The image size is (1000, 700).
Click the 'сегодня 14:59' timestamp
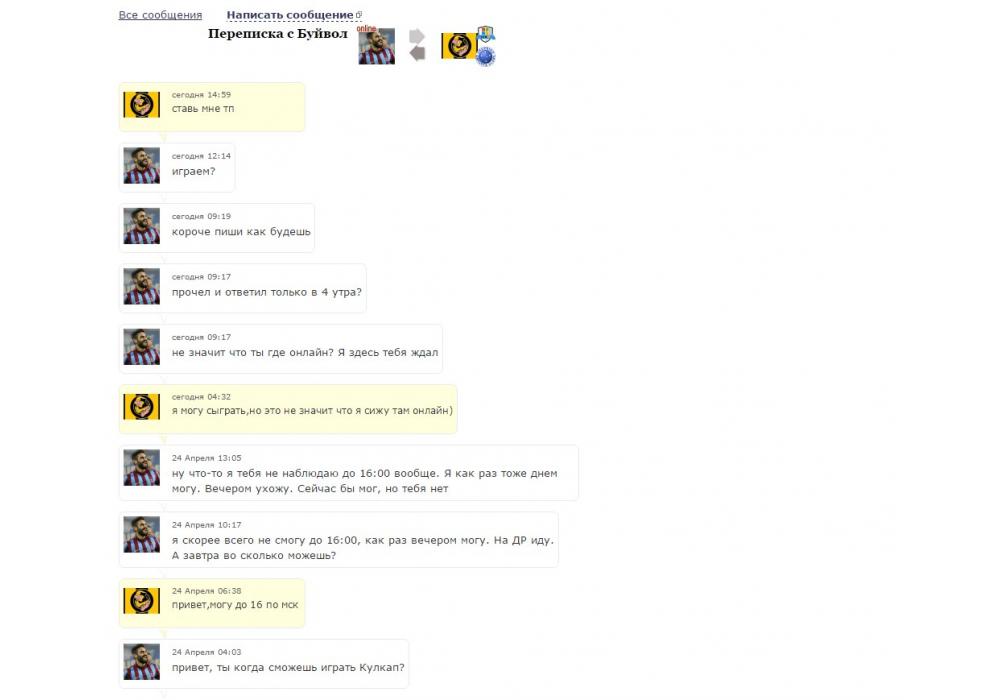201,94
